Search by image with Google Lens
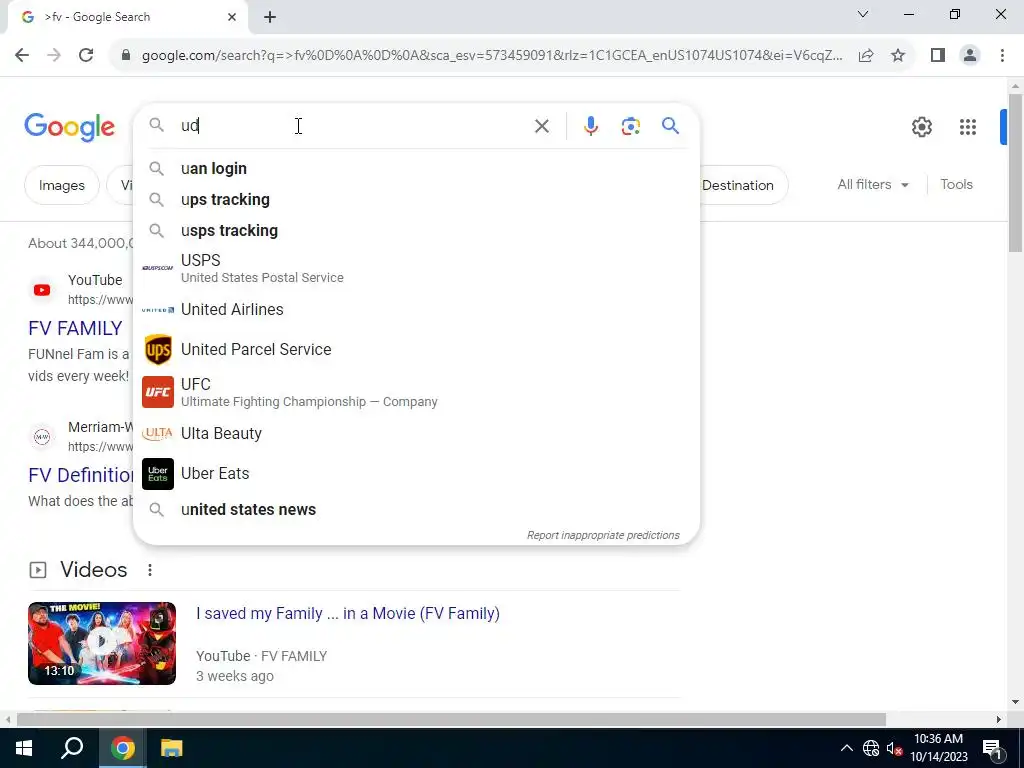 tap(630, 126)
